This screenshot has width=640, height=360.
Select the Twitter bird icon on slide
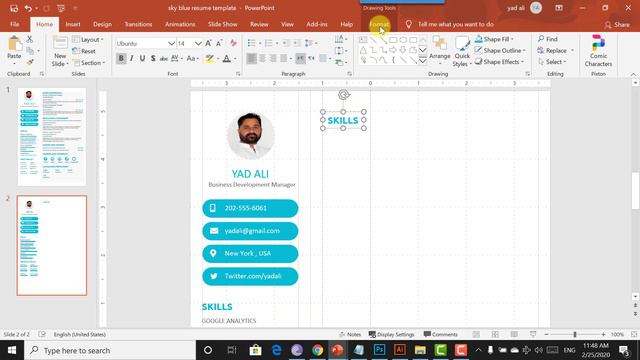click(x=213, y=276)
